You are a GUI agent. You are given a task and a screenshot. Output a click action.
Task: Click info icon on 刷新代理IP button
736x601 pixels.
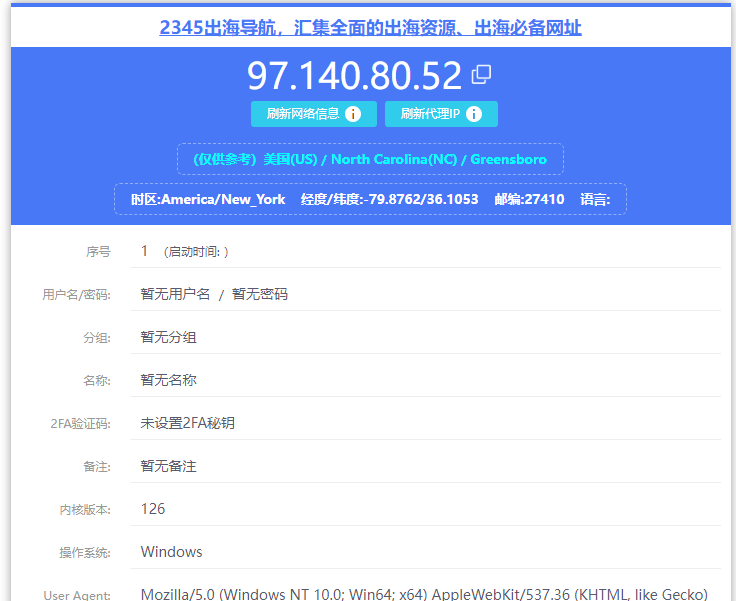pyautogui.click(x=474, y=114)
